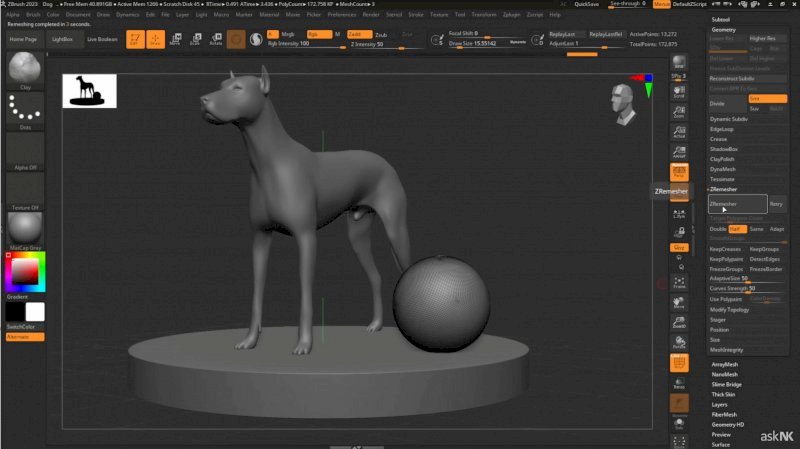Toggle the Mrgb channel button
800x449 pixels.
coord(288,34)
